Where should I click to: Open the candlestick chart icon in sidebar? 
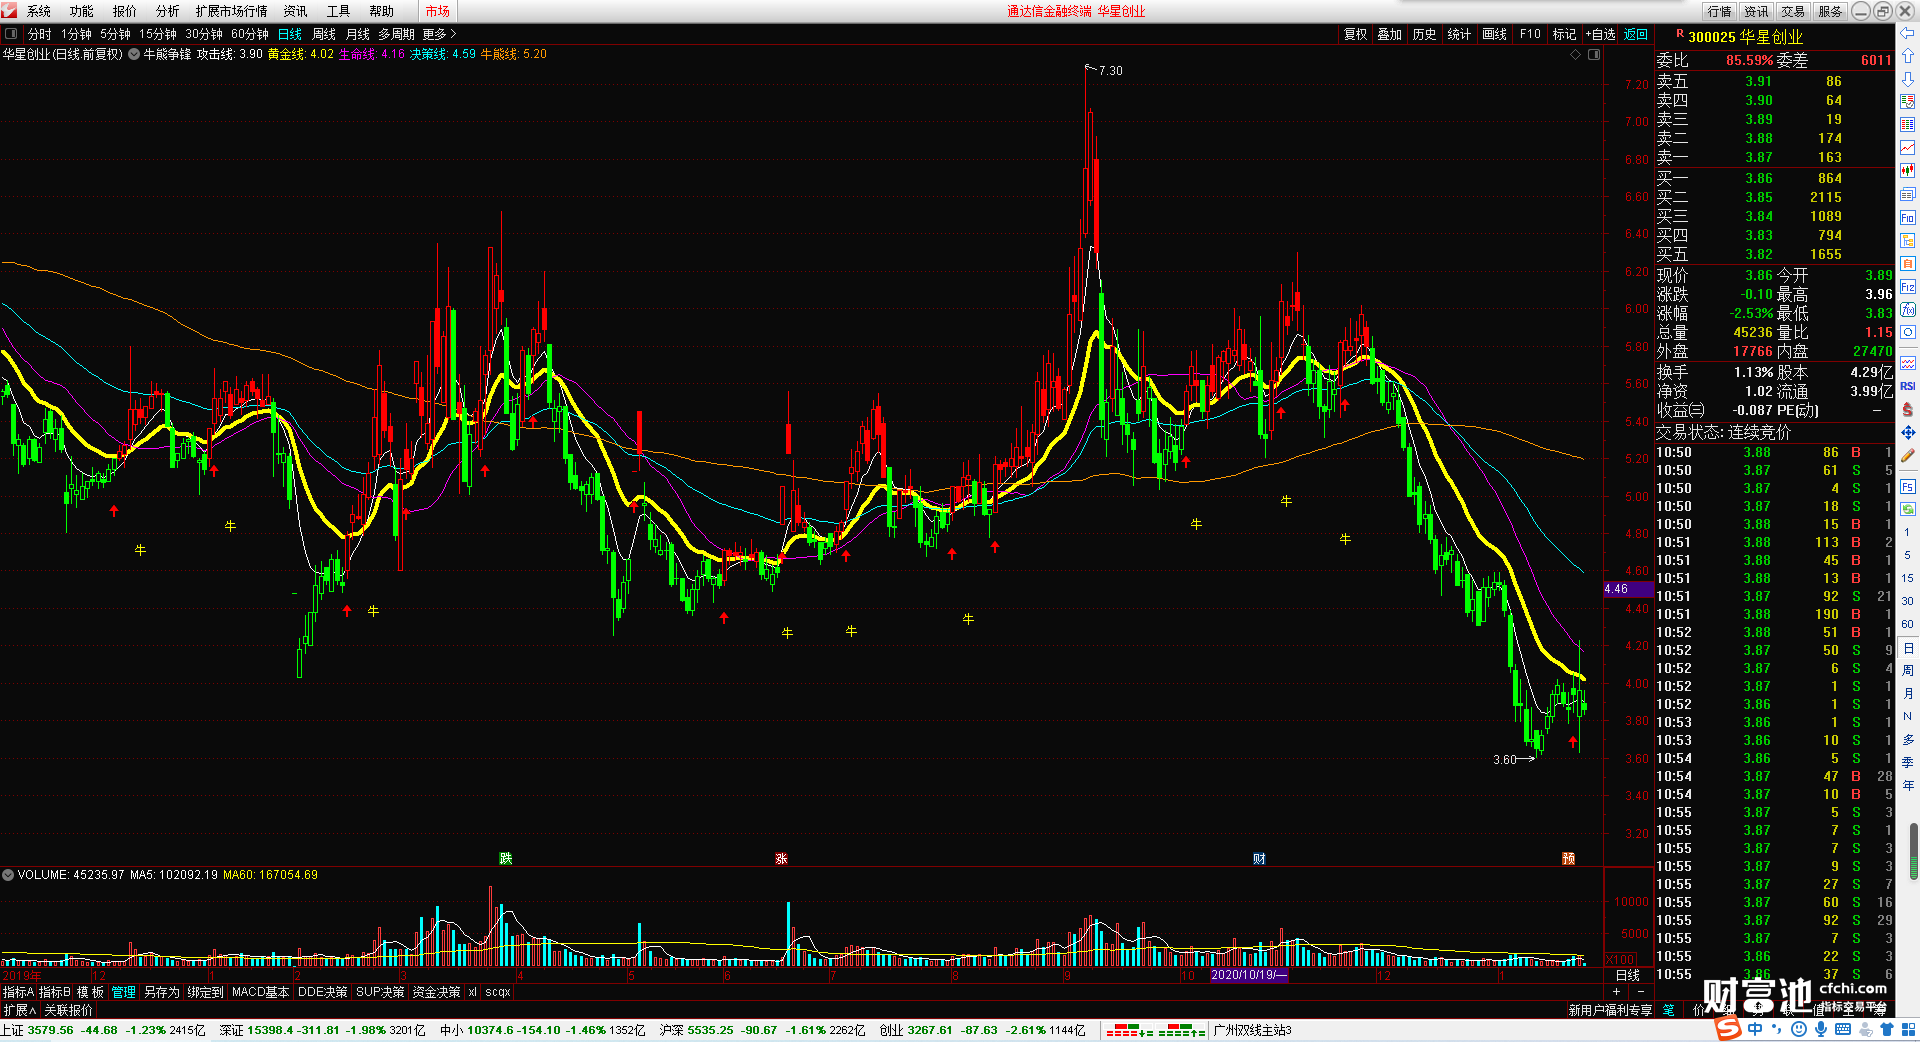coord(1908,171)
